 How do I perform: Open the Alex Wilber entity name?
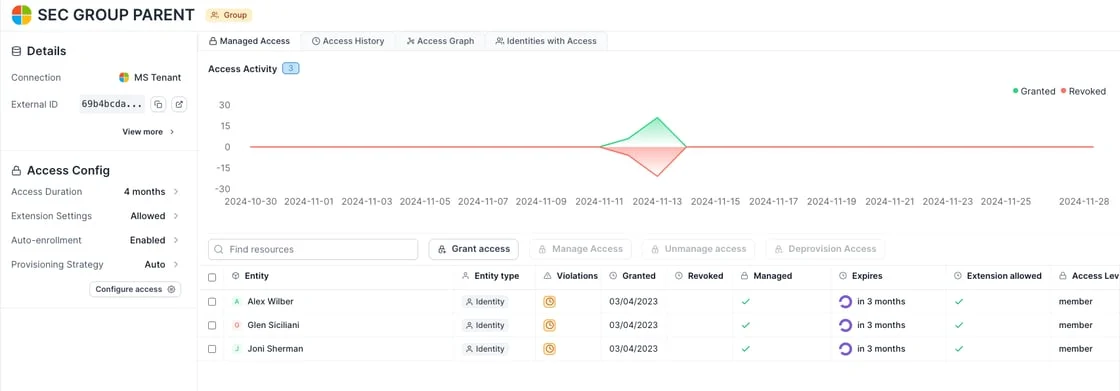[270, 302]
